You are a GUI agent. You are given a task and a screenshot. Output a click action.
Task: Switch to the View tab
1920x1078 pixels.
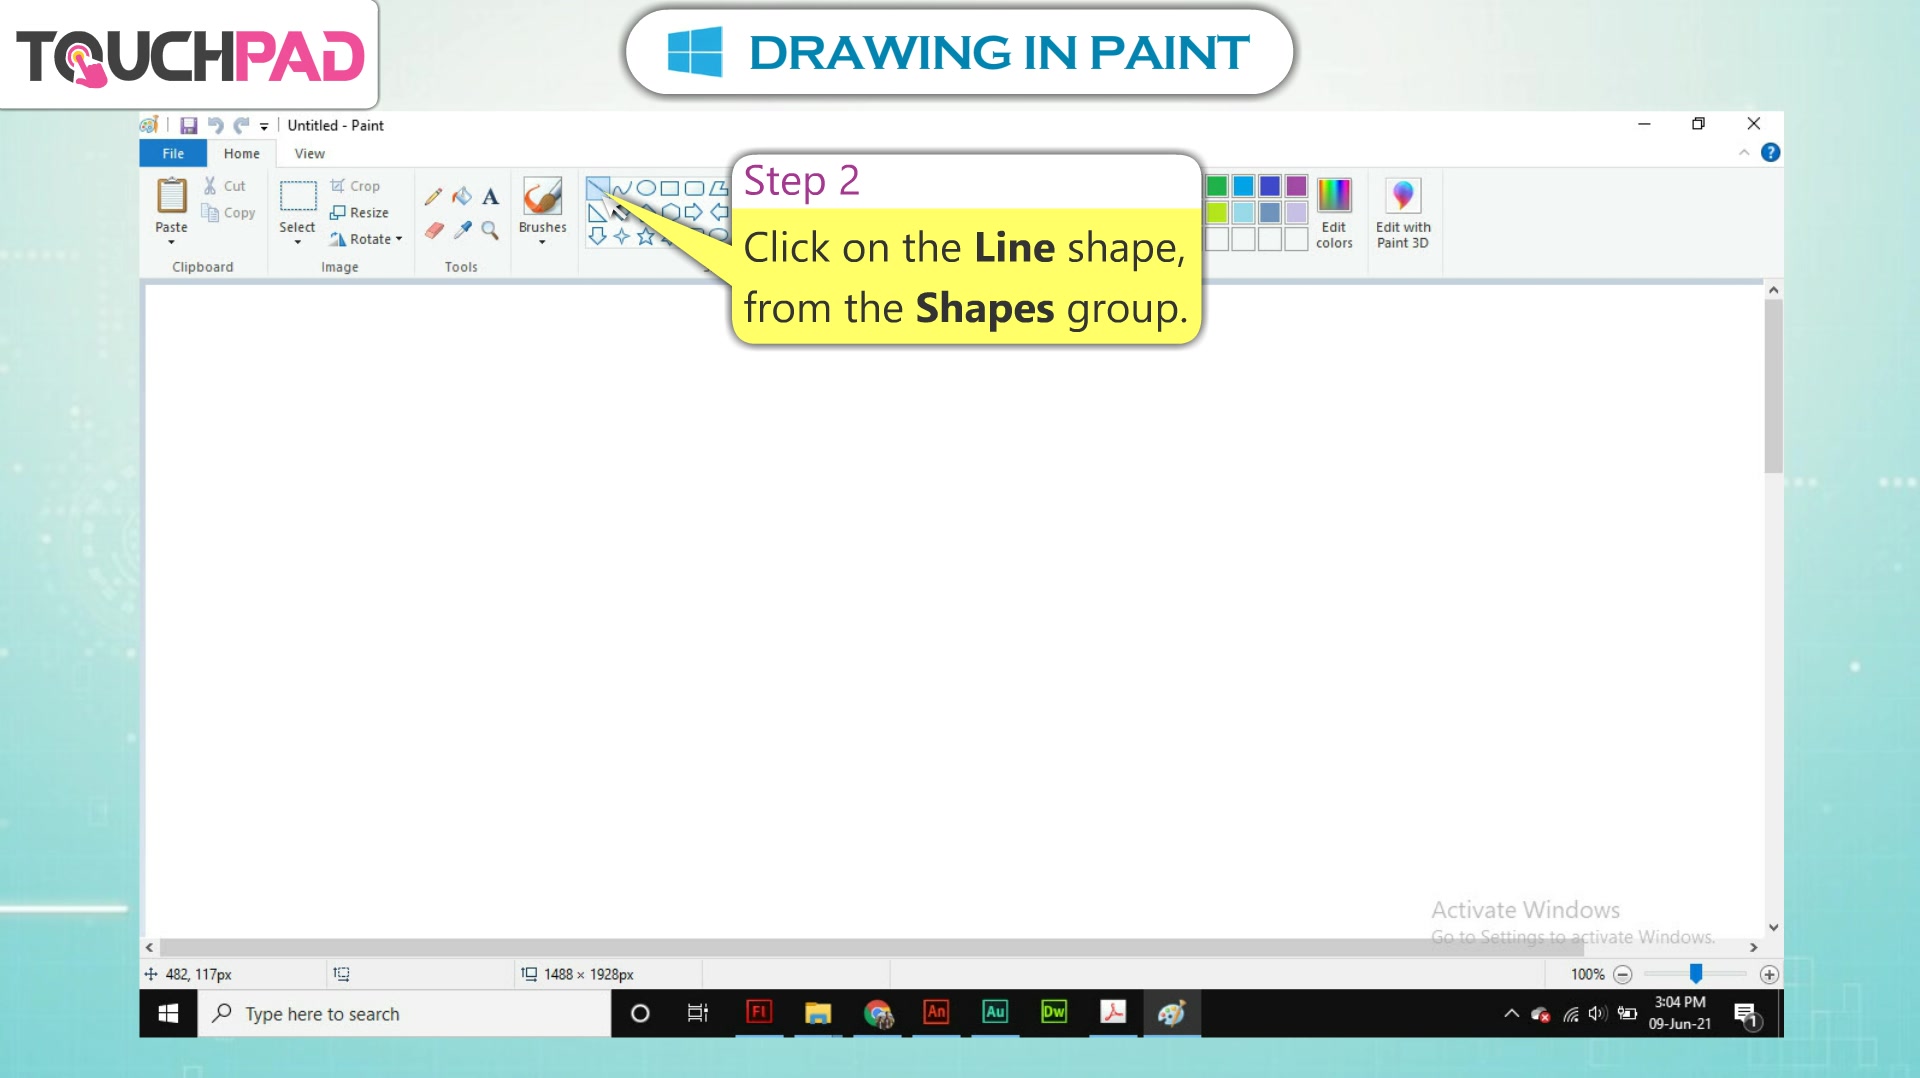(309, 153)
